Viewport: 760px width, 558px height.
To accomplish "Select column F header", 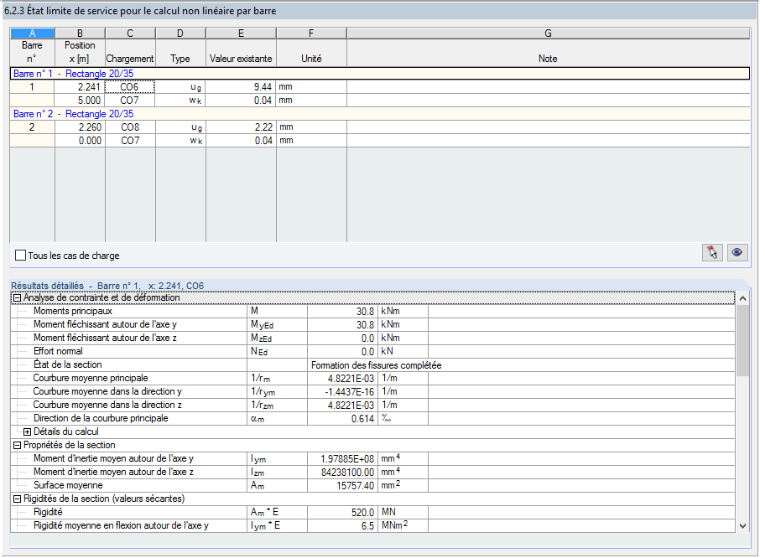I will pyautogui.click(x=311, y=33).
